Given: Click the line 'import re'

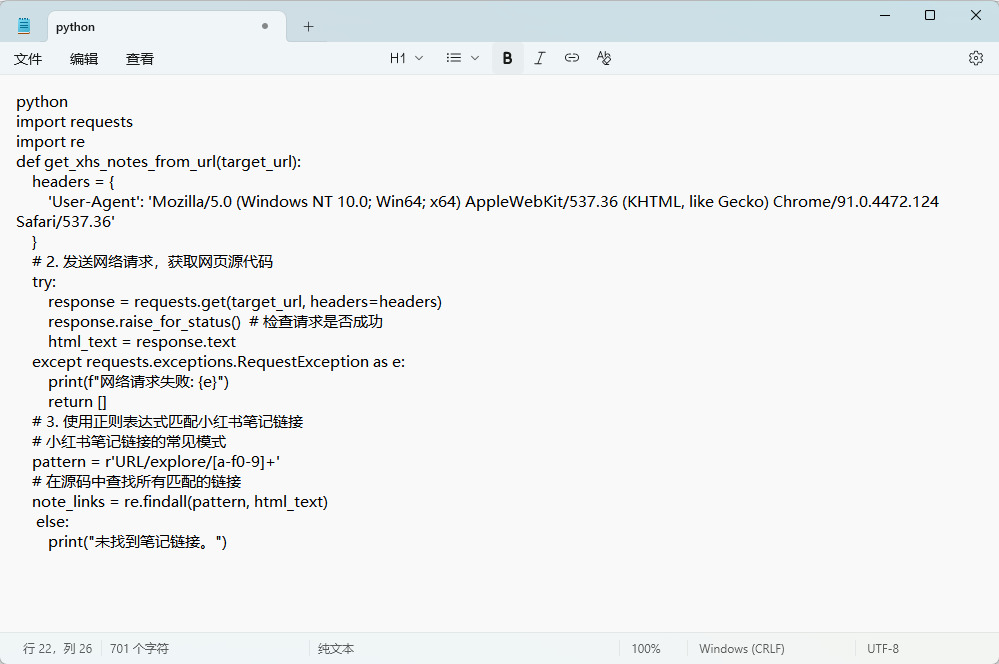Looking at the screenshot, I should (x=50, y=141).
